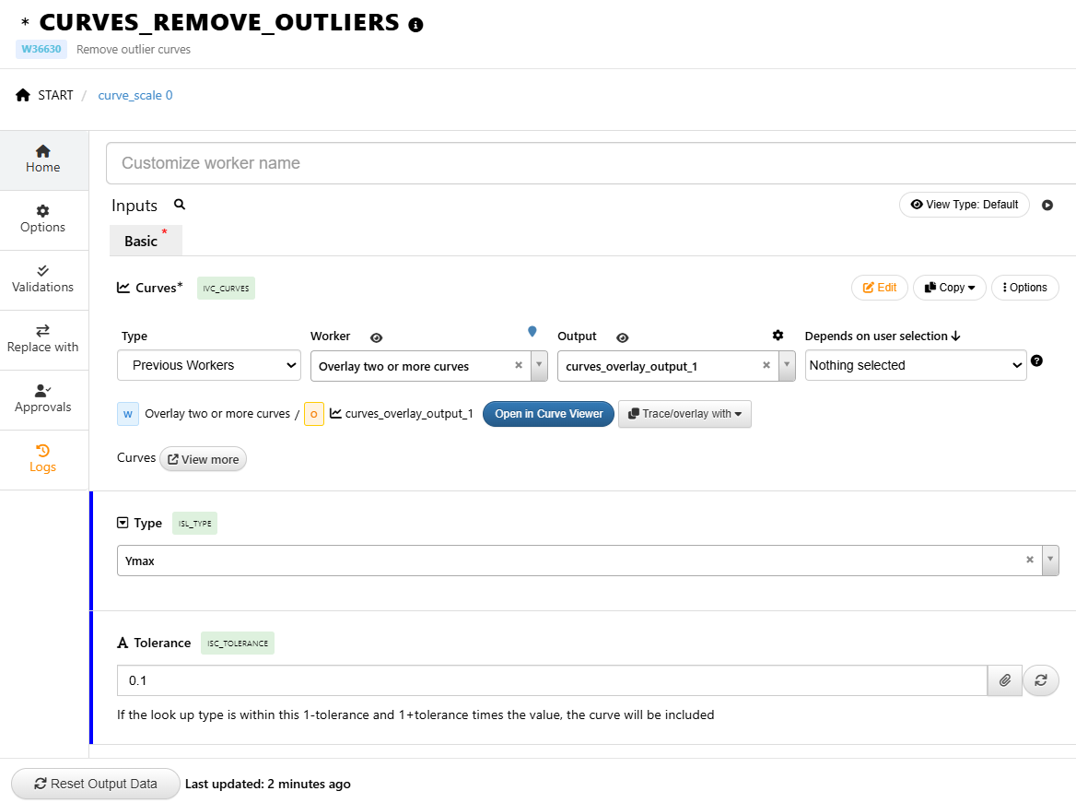Click the info icon beside CURVES_REMOVE_OUTLIERS title

pyautogui.click(x=416, y=25)
